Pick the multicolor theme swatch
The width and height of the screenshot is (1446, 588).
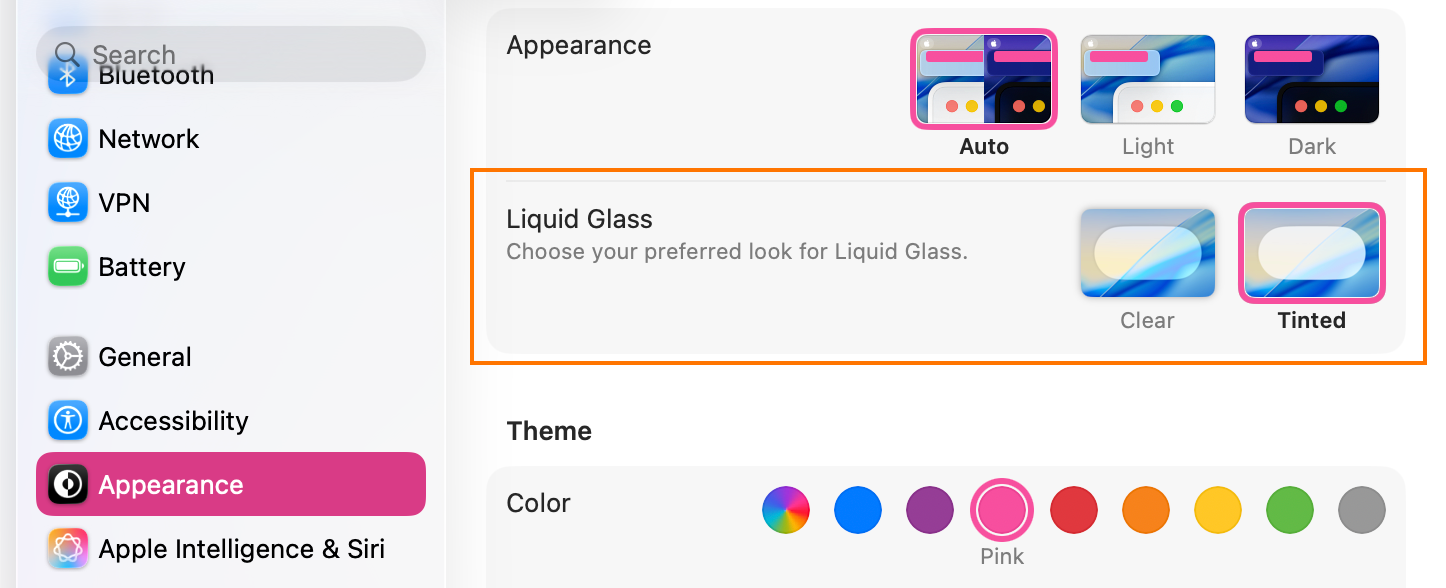[x=786, y=511]
